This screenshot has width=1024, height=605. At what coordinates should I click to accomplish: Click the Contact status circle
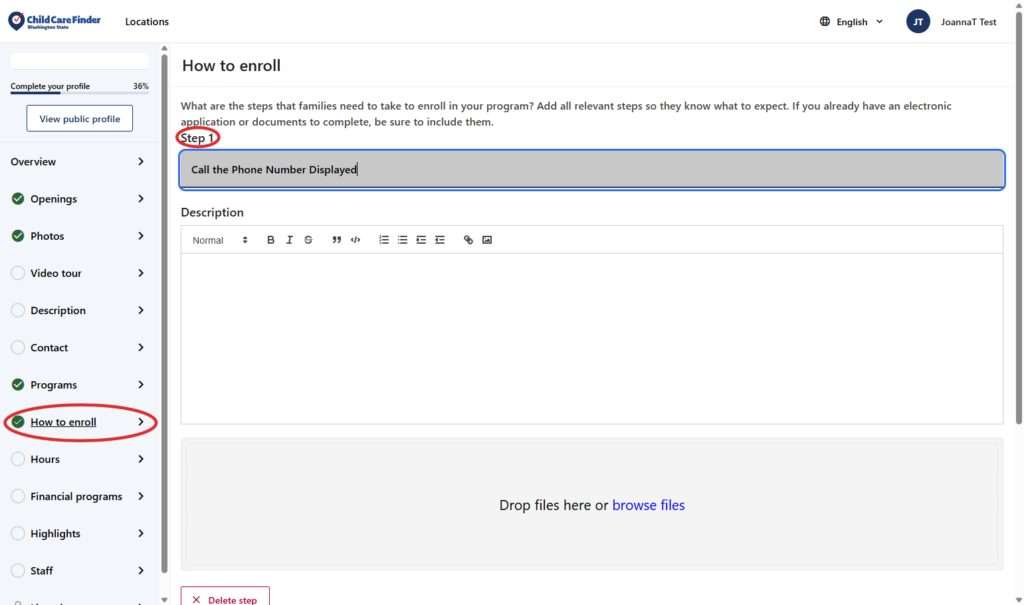click(x=18, y=348)
